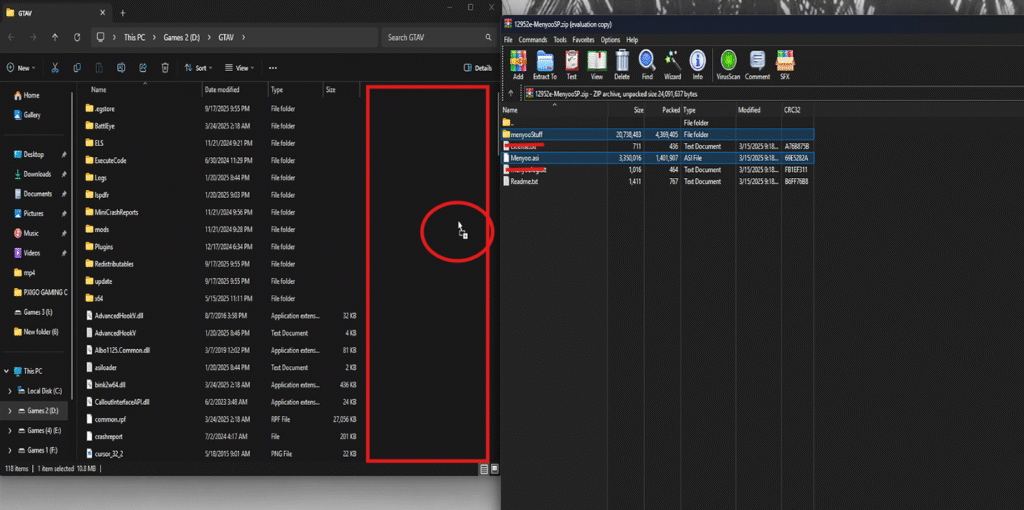Click the VirusScan icon
The image size is (1024, 510).
(729, 64)
